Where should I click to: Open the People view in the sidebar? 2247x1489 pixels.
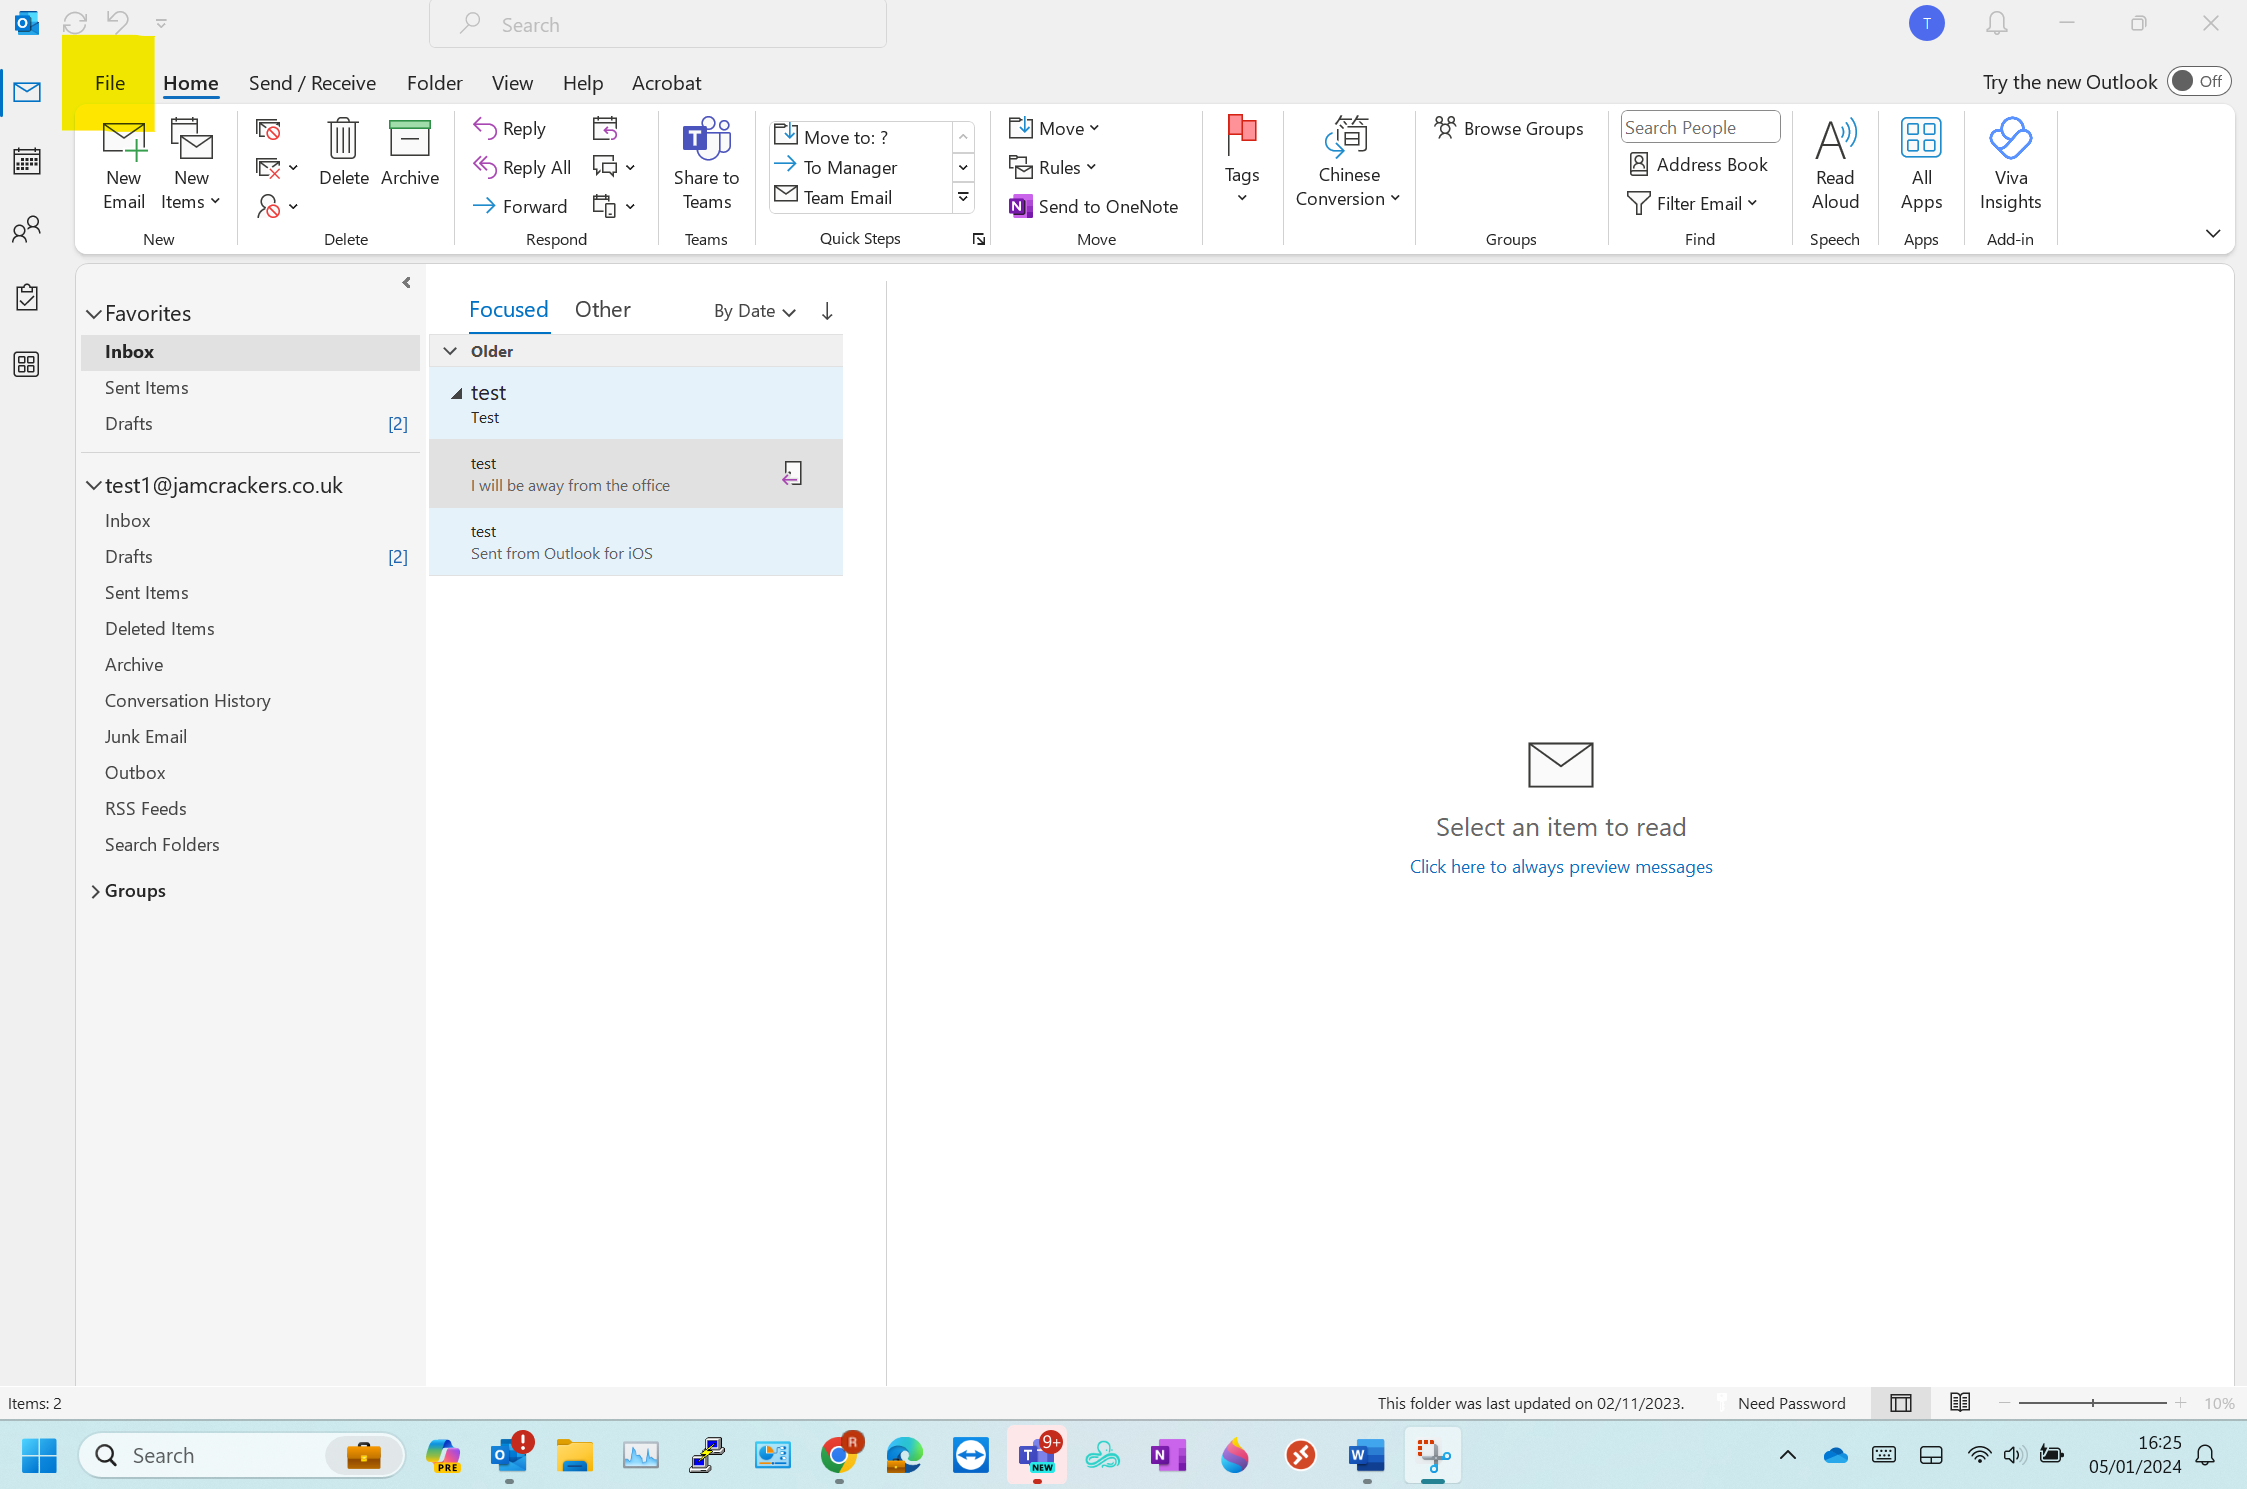(x=26, y=228)
